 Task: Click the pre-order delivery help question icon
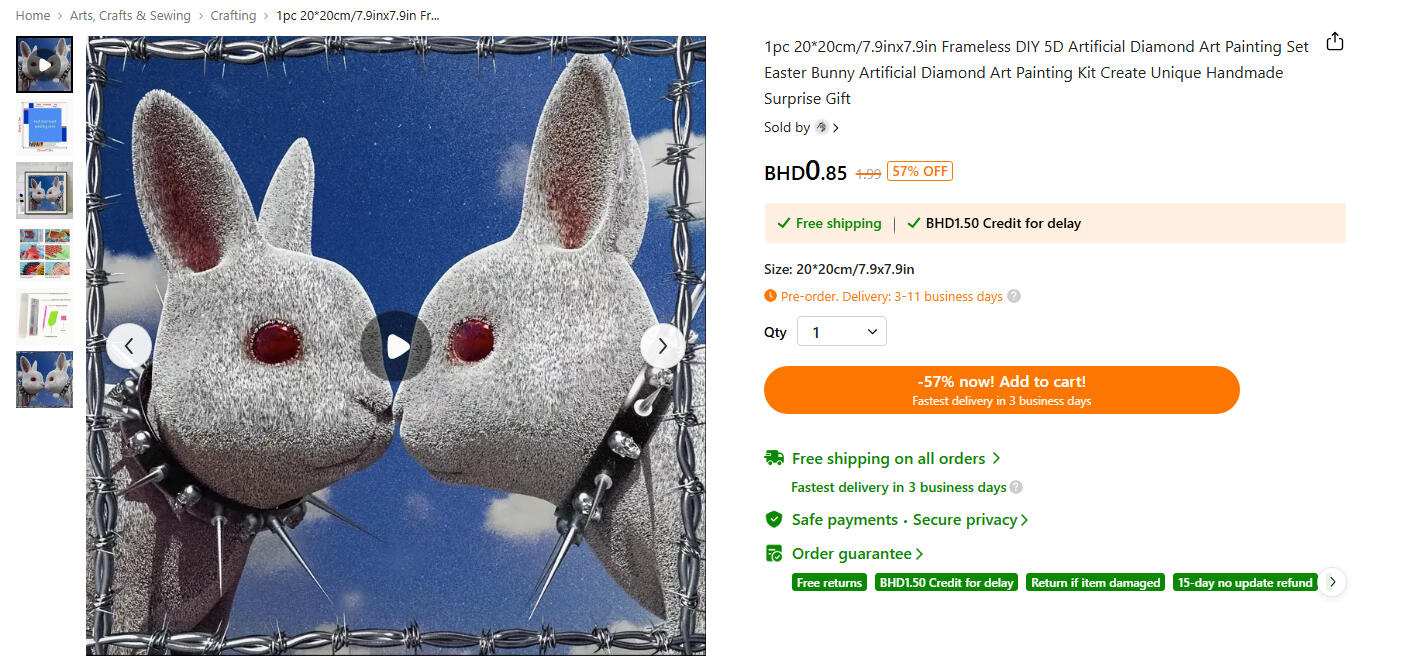(1014, 296)
